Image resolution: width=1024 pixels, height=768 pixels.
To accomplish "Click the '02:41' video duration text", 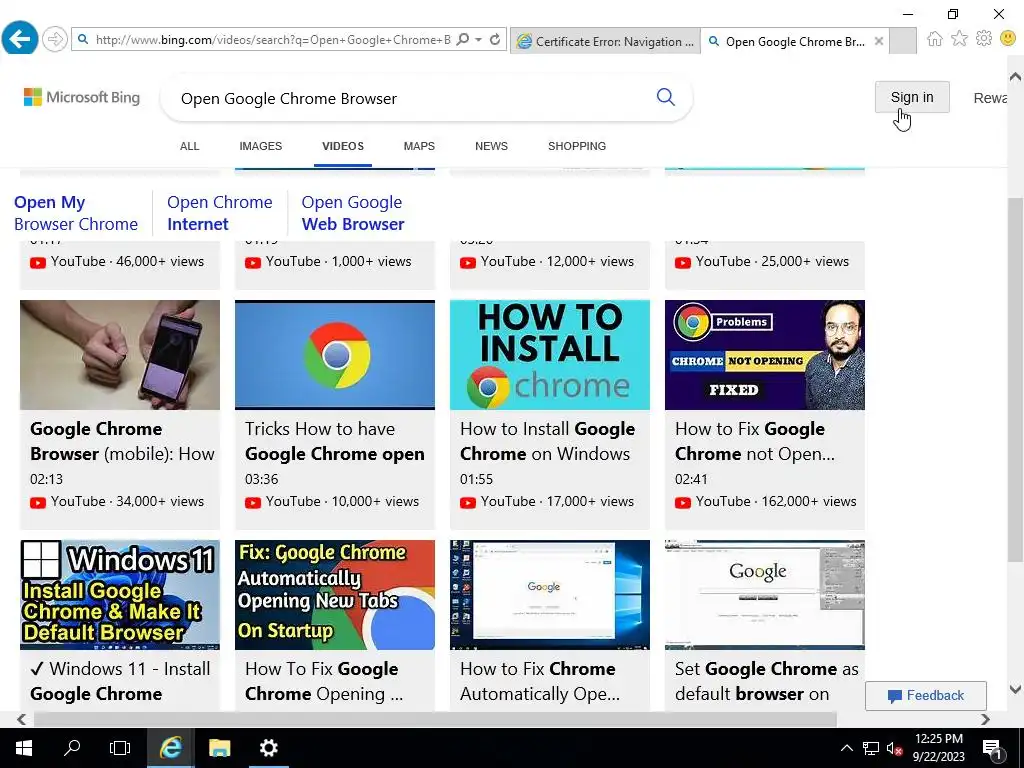I will (x=691, y=479).
